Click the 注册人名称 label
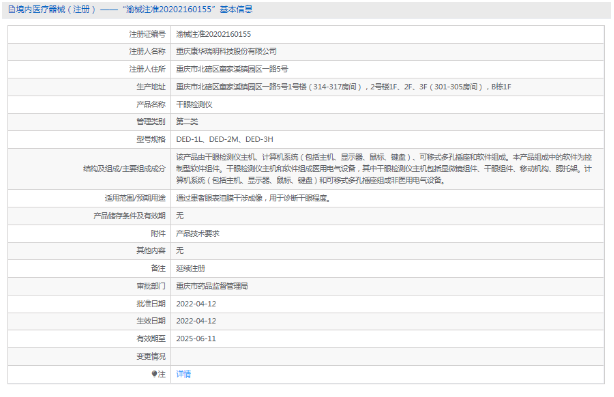 coord(148,51)
